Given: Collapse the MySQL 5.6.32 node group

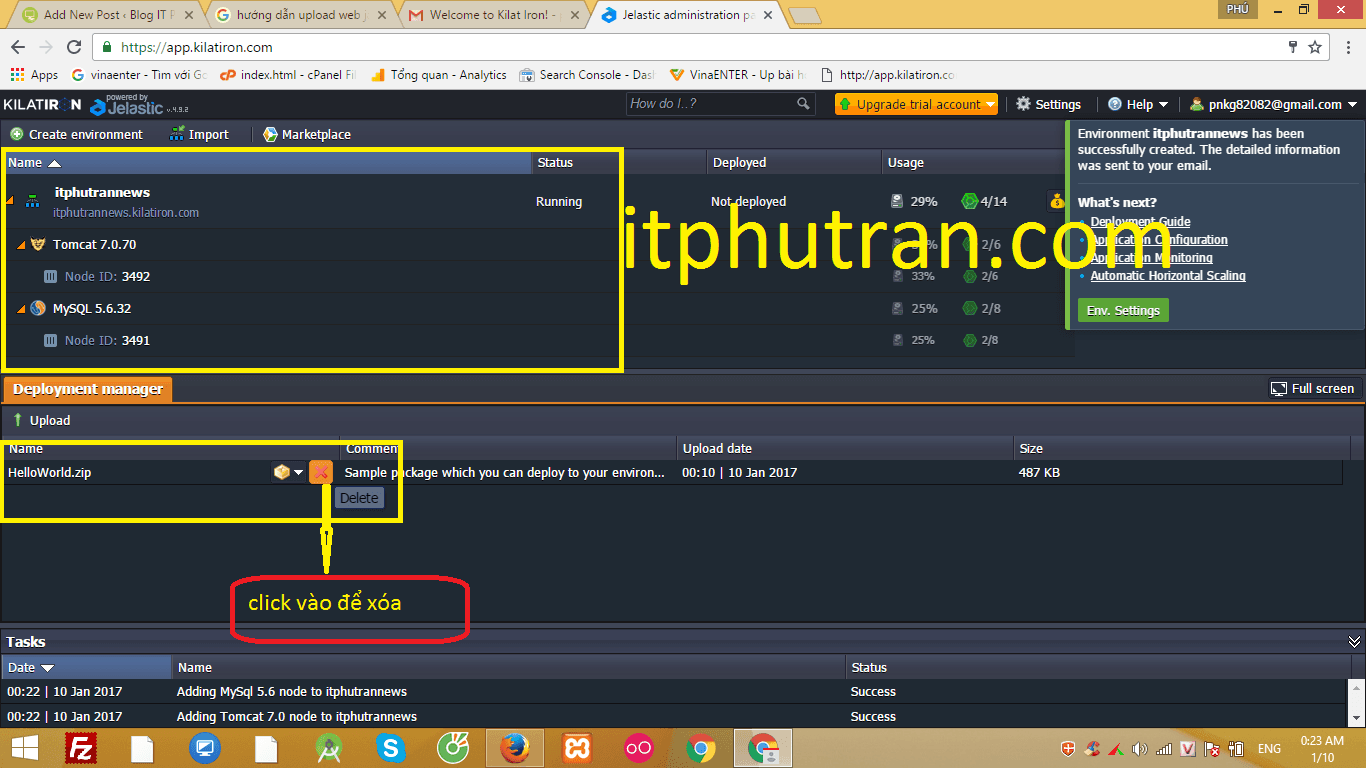Looking at the screenshot, I should (22, 309).
